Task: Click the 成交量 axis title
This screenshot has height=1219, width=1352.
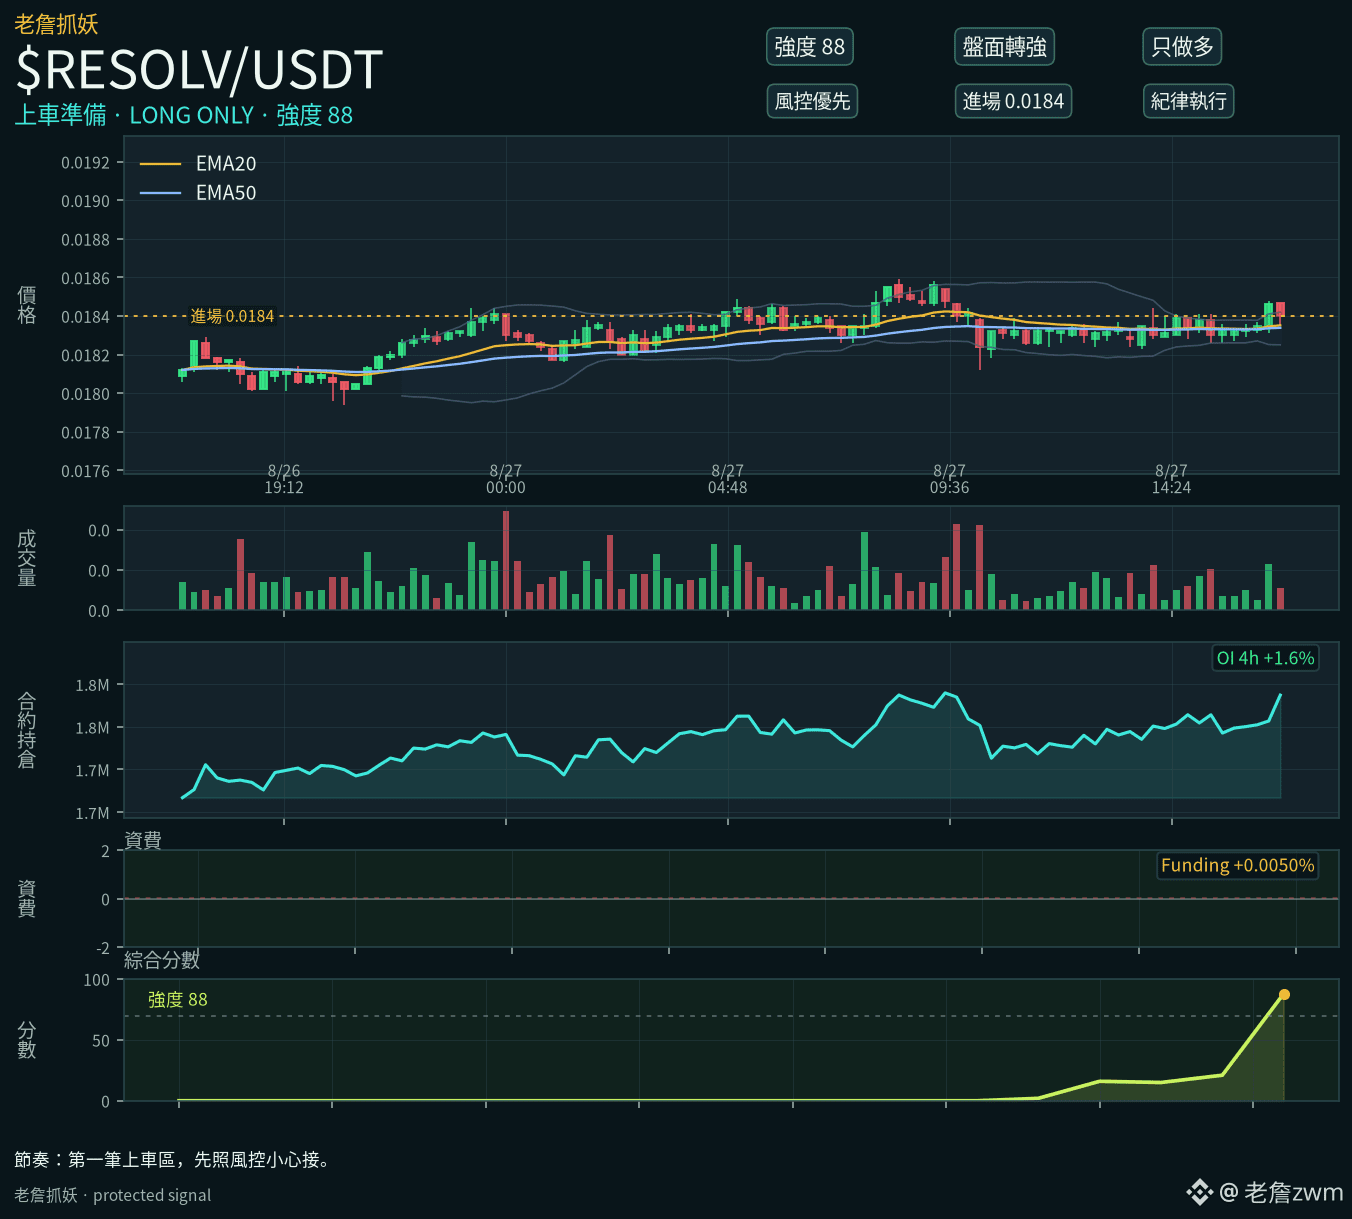Action: click(x=27, y=558)
